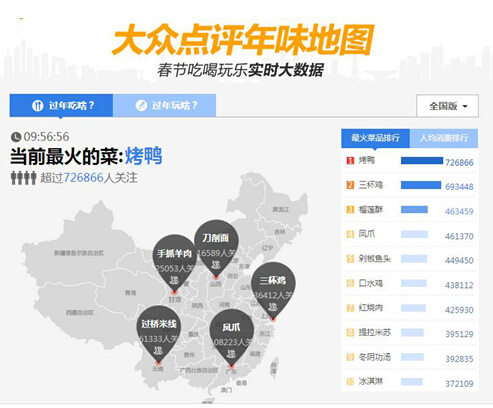This screenshot has width=493, height=408.
Task: Click dish name 提拉米苏 in ranking
Action: tap(374, 332)
